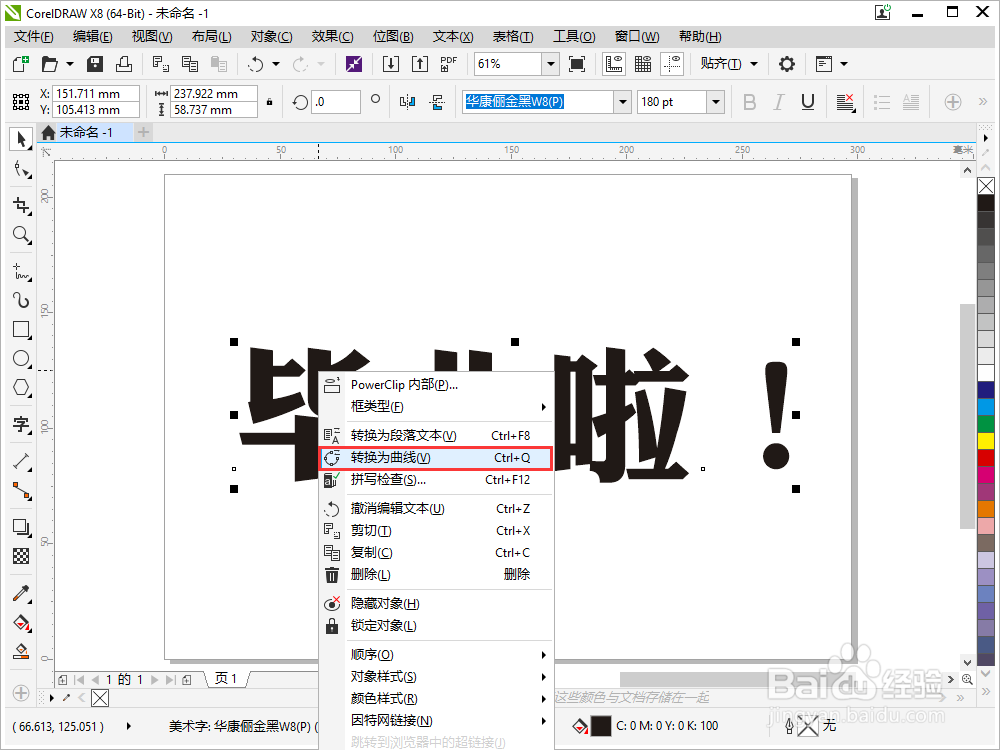Viewport: 1000px width, 750px height.
Task: Select the Parallel Dimension tool
Action: tap(21, 460)
